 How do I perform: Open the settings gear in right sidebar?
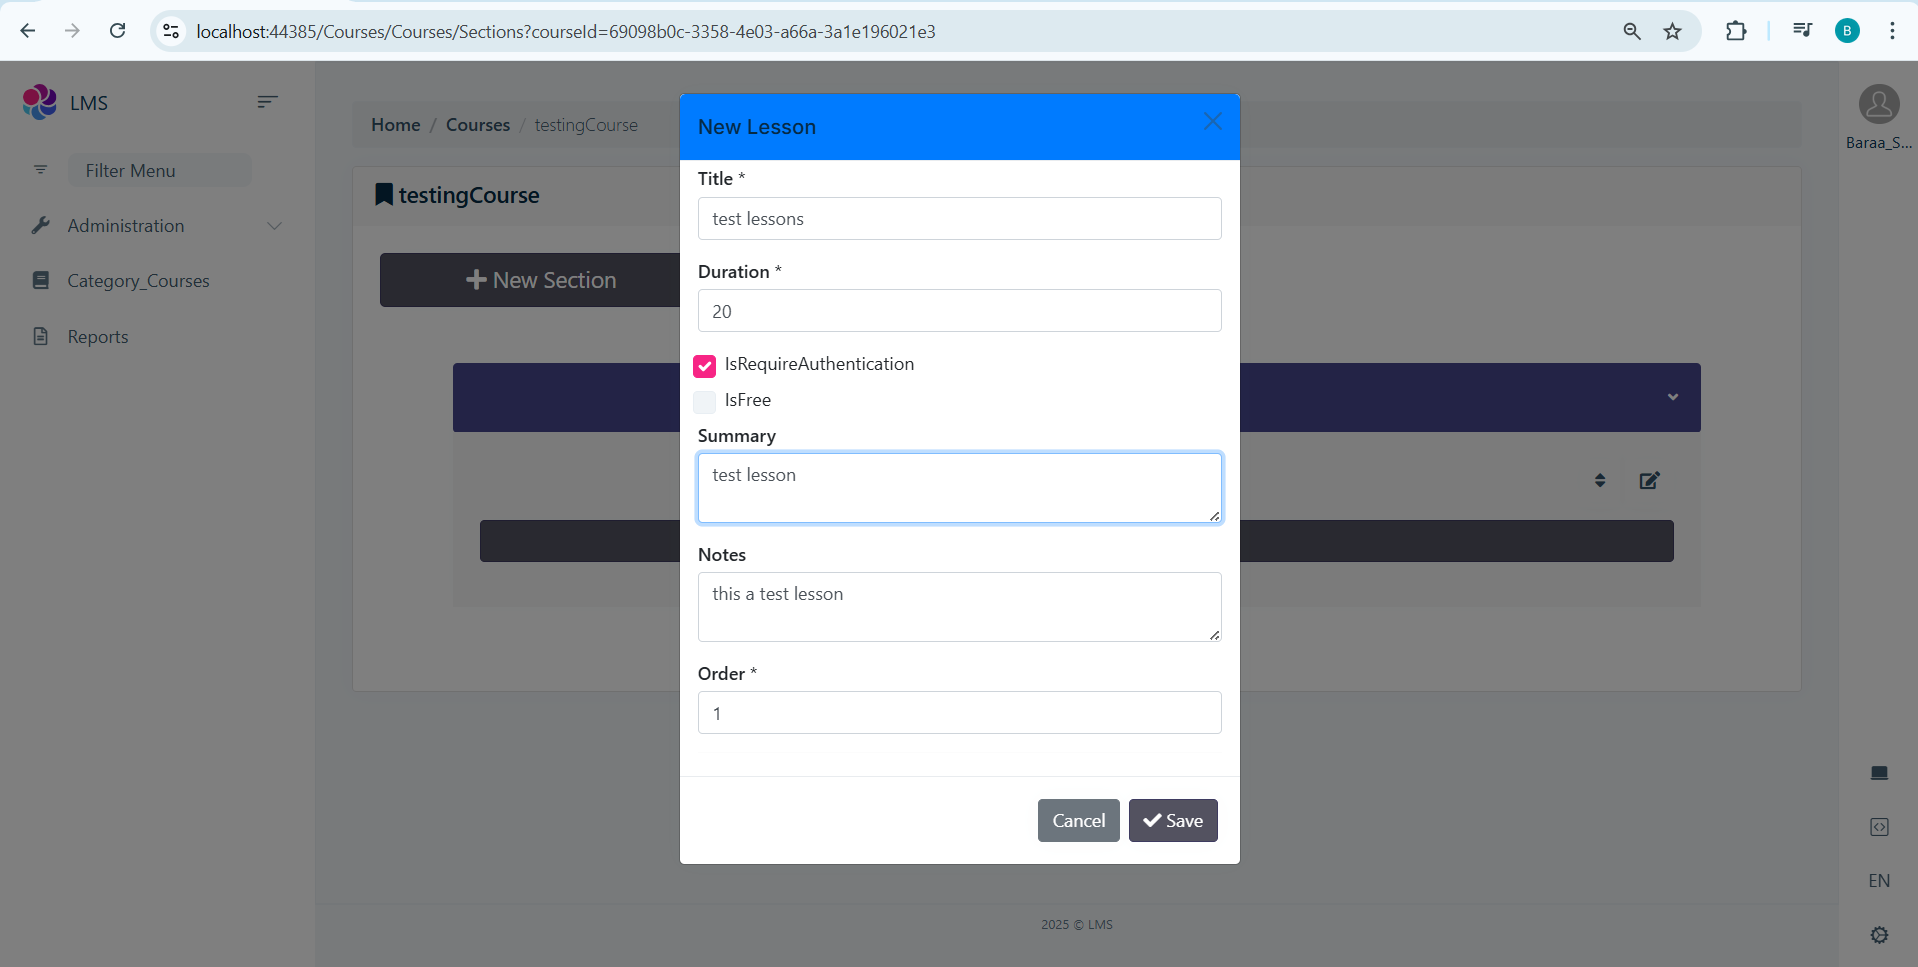[x=1879, y=935]
